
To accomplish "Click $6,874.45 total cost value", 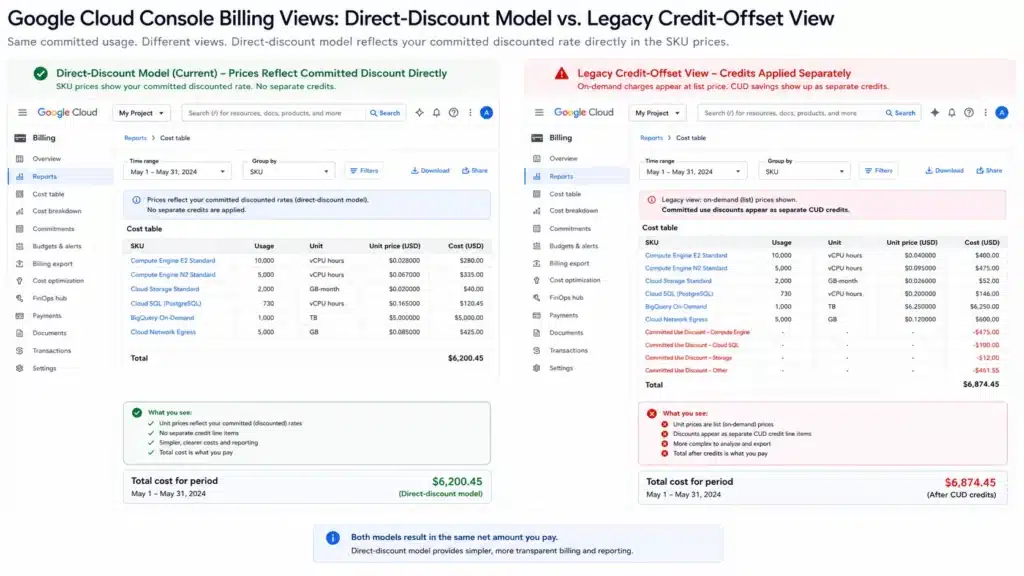I will coord(970,483).
